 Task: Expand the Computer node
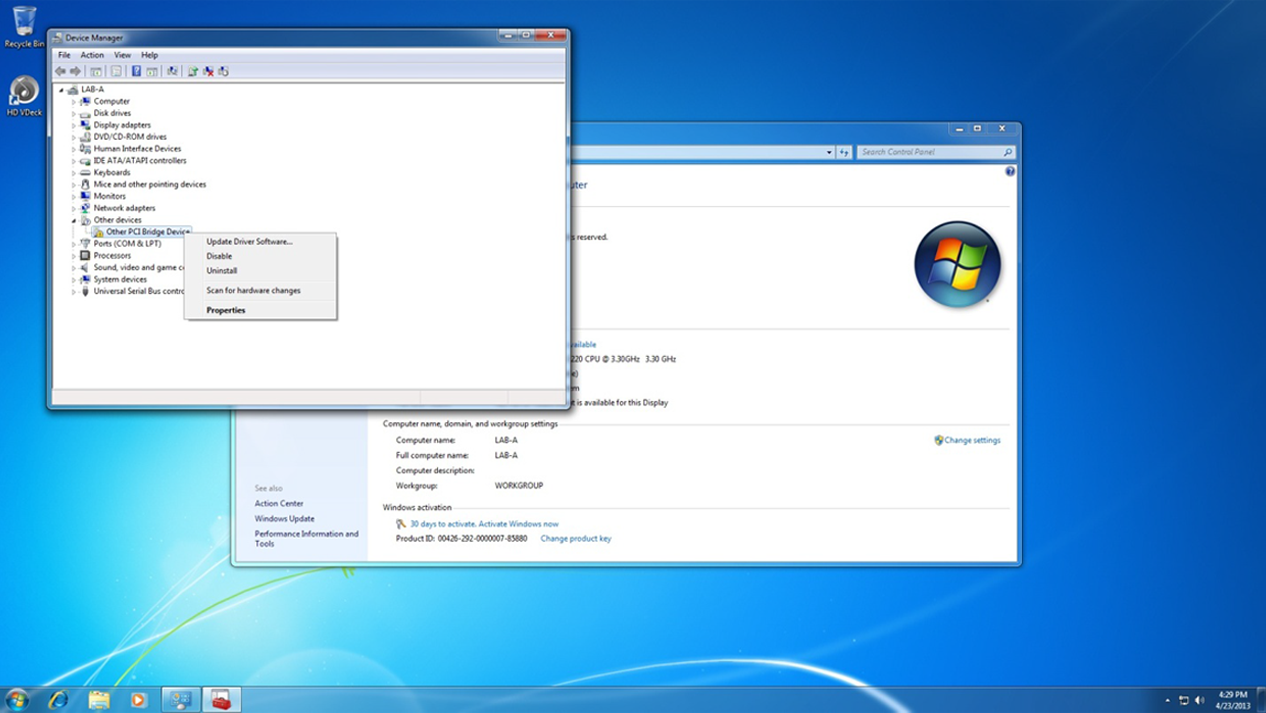[74, 102]
